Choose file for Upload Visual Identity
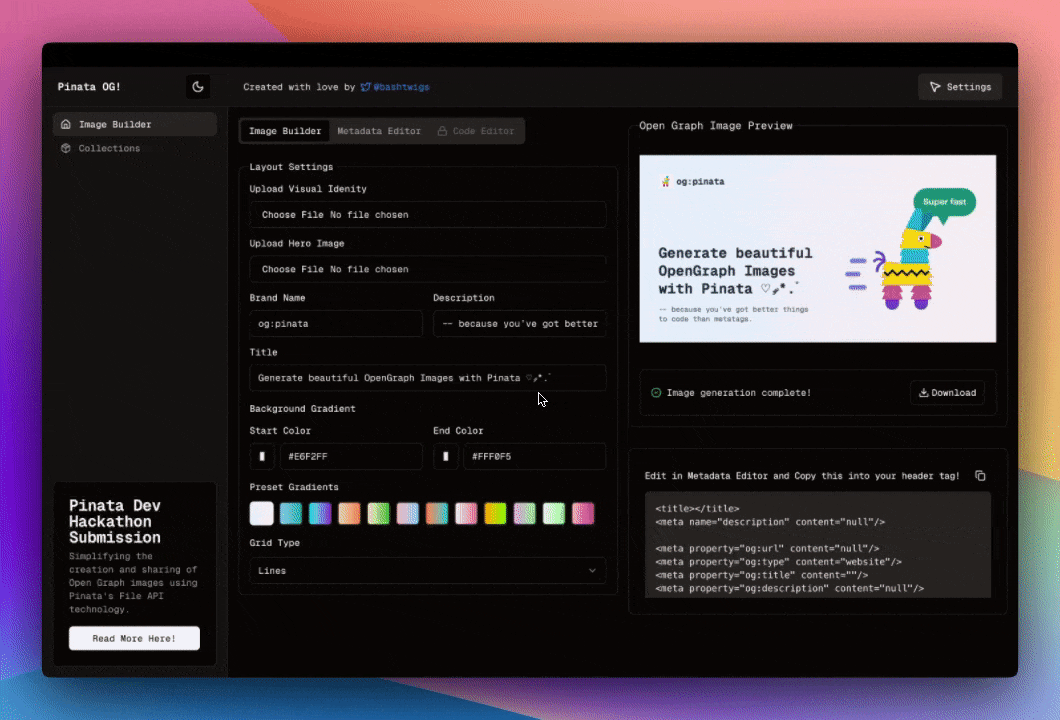1060x720 pixels. (427, 214)
